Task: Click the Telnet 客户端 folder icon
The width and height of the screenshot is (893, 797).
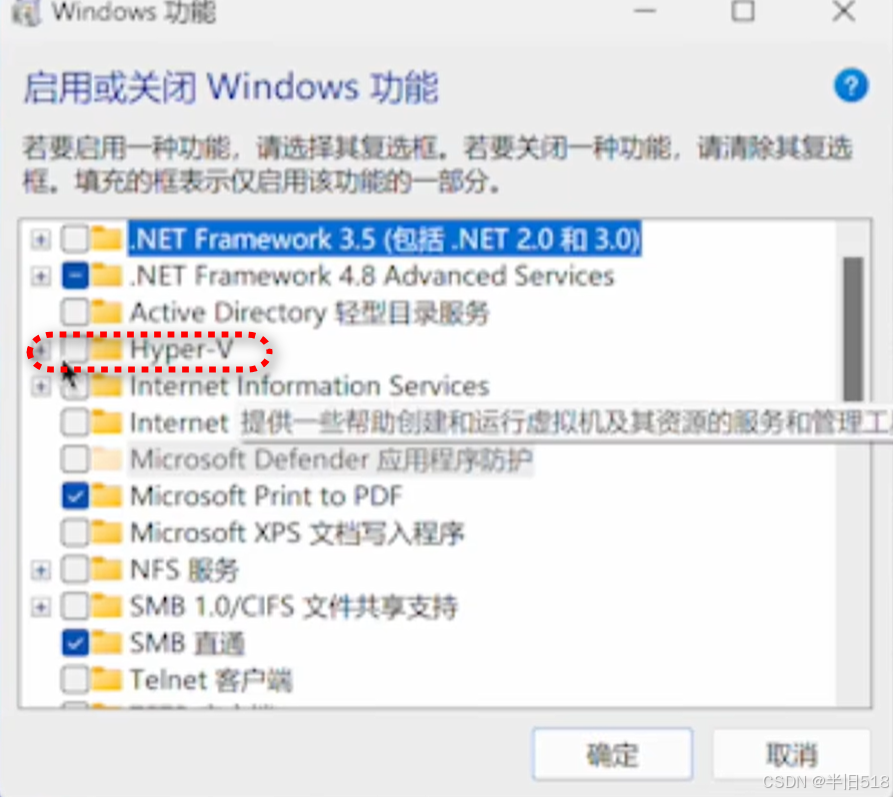Action: click(x=106, y=679)
